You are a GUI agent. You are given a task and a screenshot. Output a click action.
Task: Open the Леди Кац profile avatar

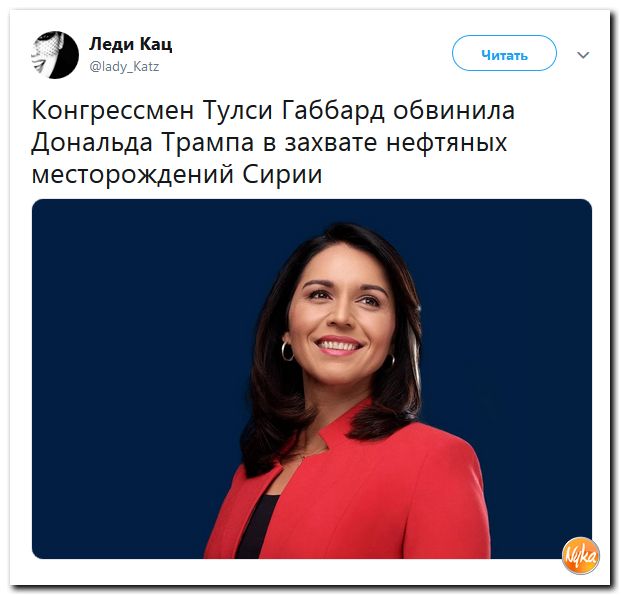[x=55, y=55]
